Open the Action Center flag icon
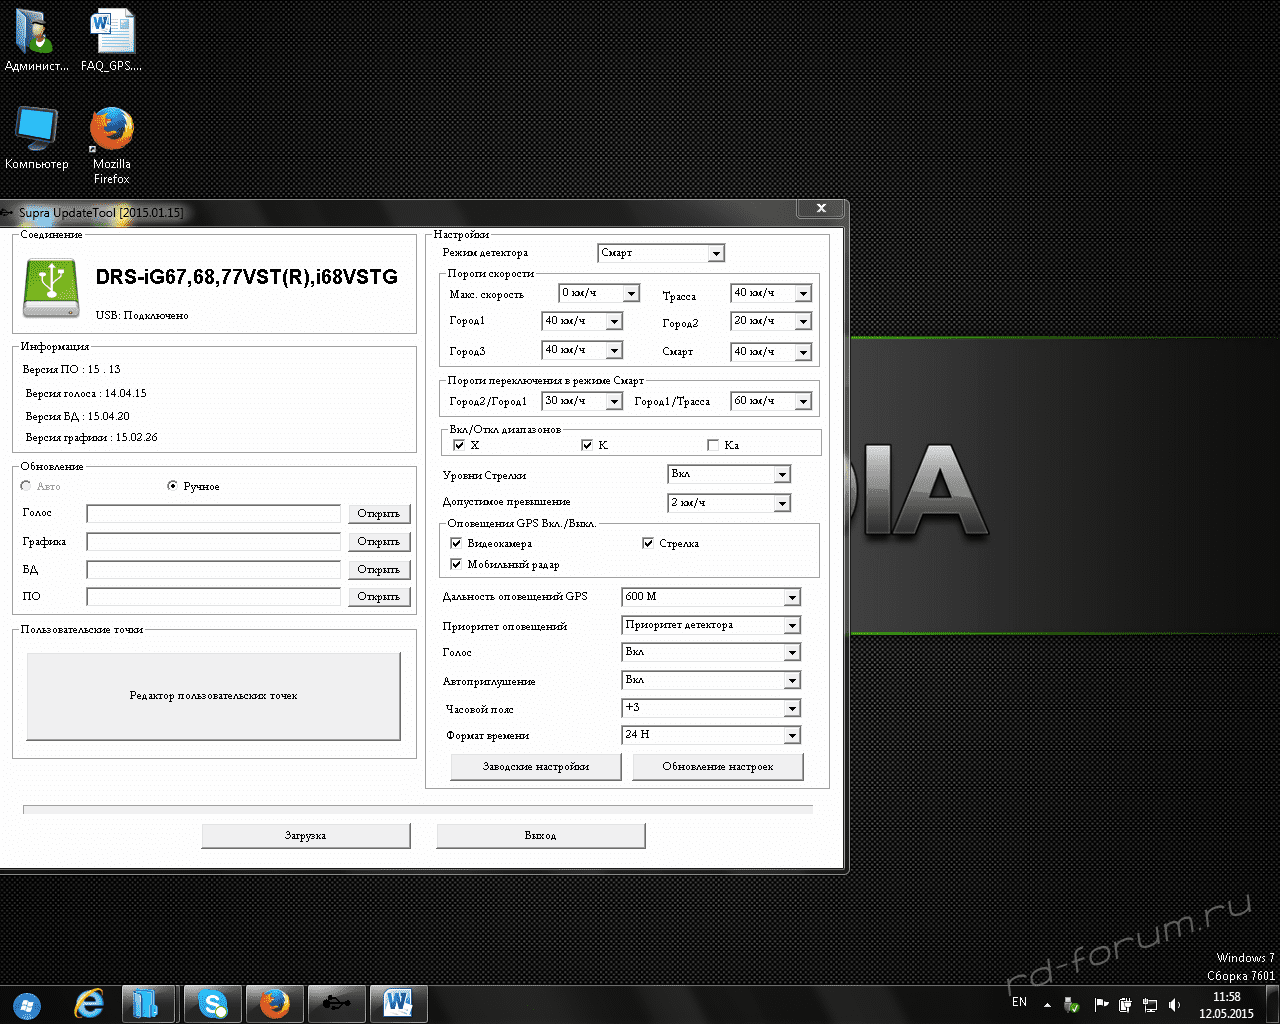The height and width of the screenshot is (1024, 1280). [x=1101, y=1004]
